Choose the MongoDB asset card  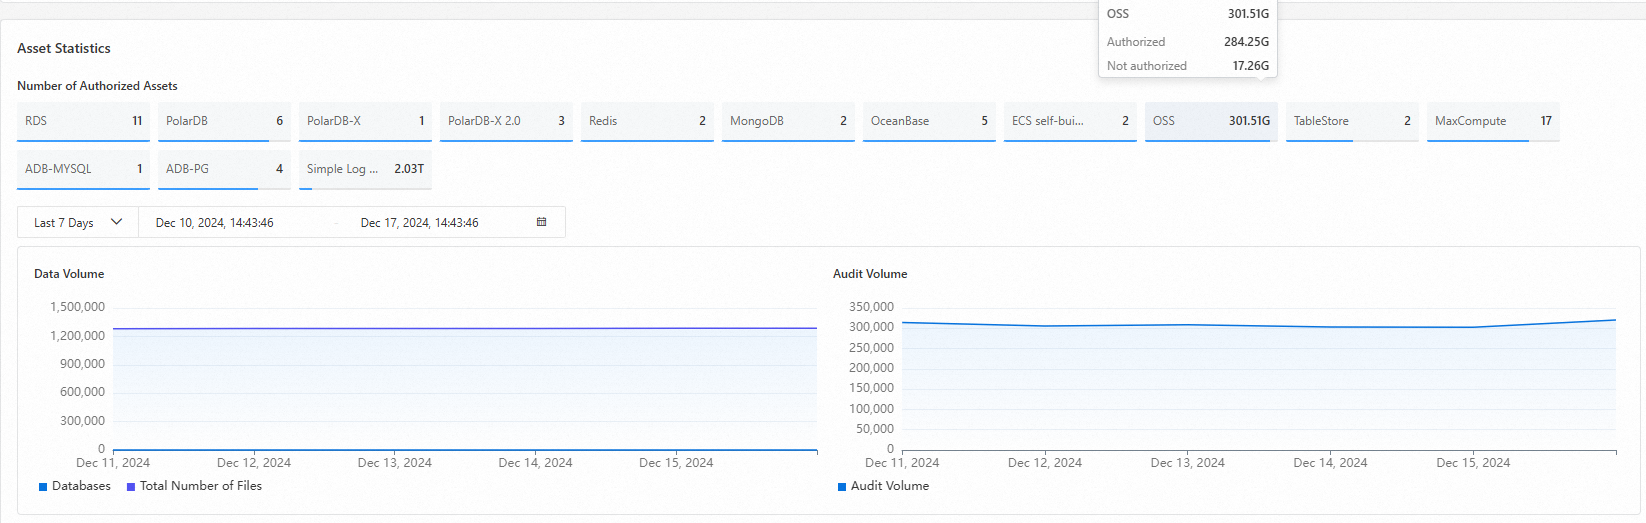tap(788, 121)
